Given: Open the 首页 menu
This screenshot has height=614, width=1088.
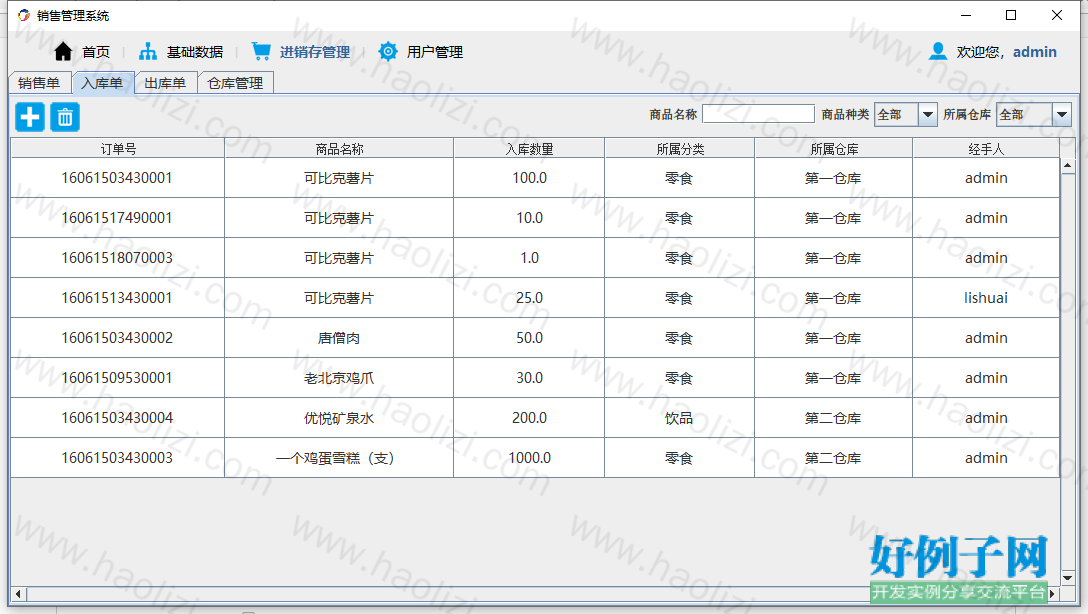Looking at the screenshot, I should pyautogui.click(x=96, y=52).
